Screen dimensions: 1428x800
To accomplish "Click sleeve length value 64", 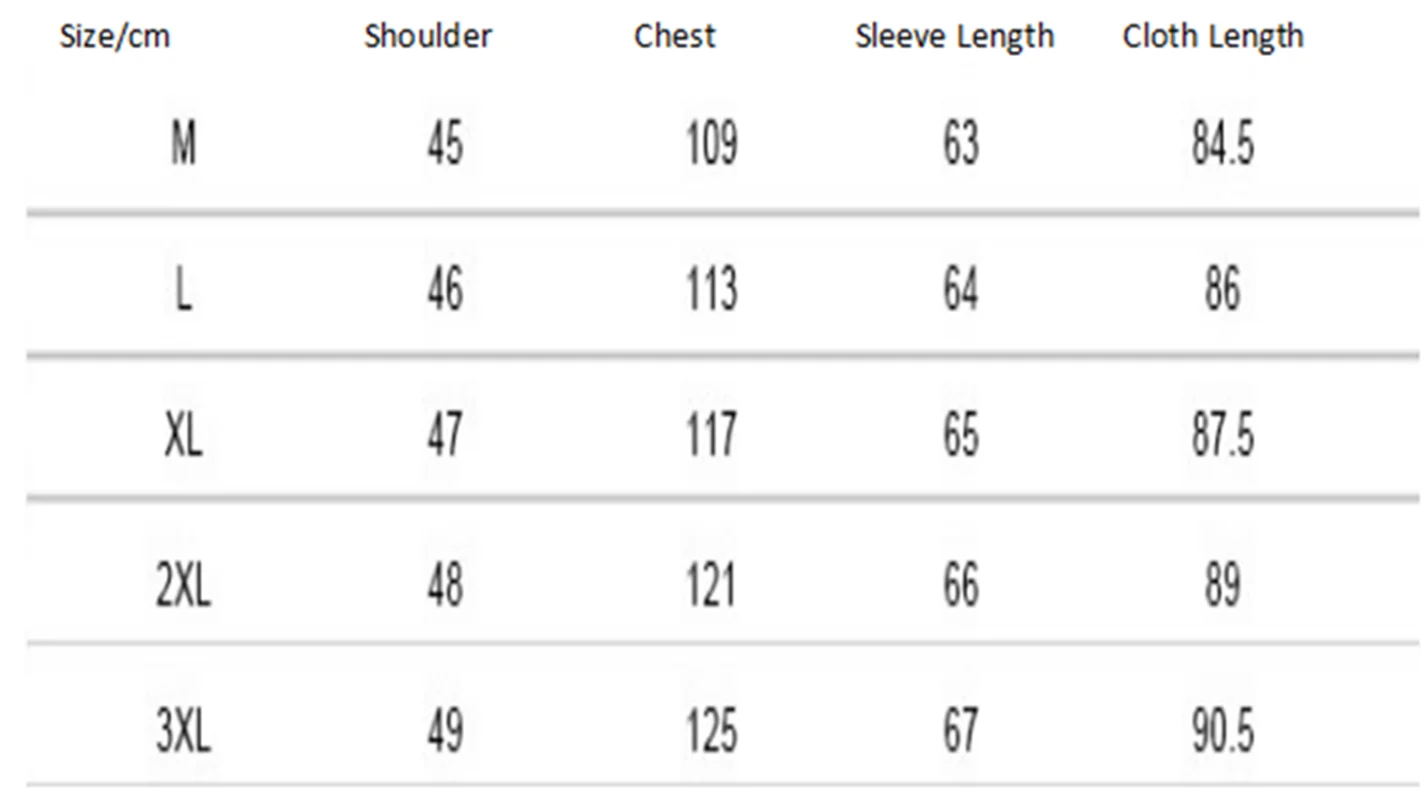I will pos(960,291).
